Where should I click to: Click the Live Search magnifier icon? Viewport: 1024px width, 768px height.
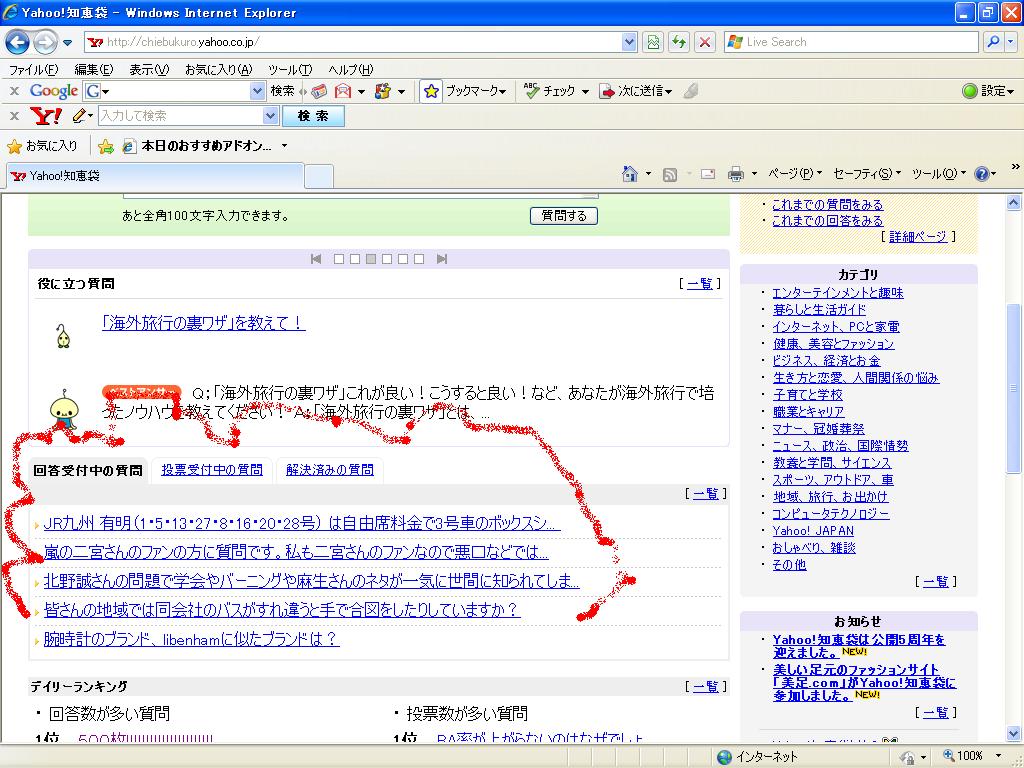tap(993, 42)
